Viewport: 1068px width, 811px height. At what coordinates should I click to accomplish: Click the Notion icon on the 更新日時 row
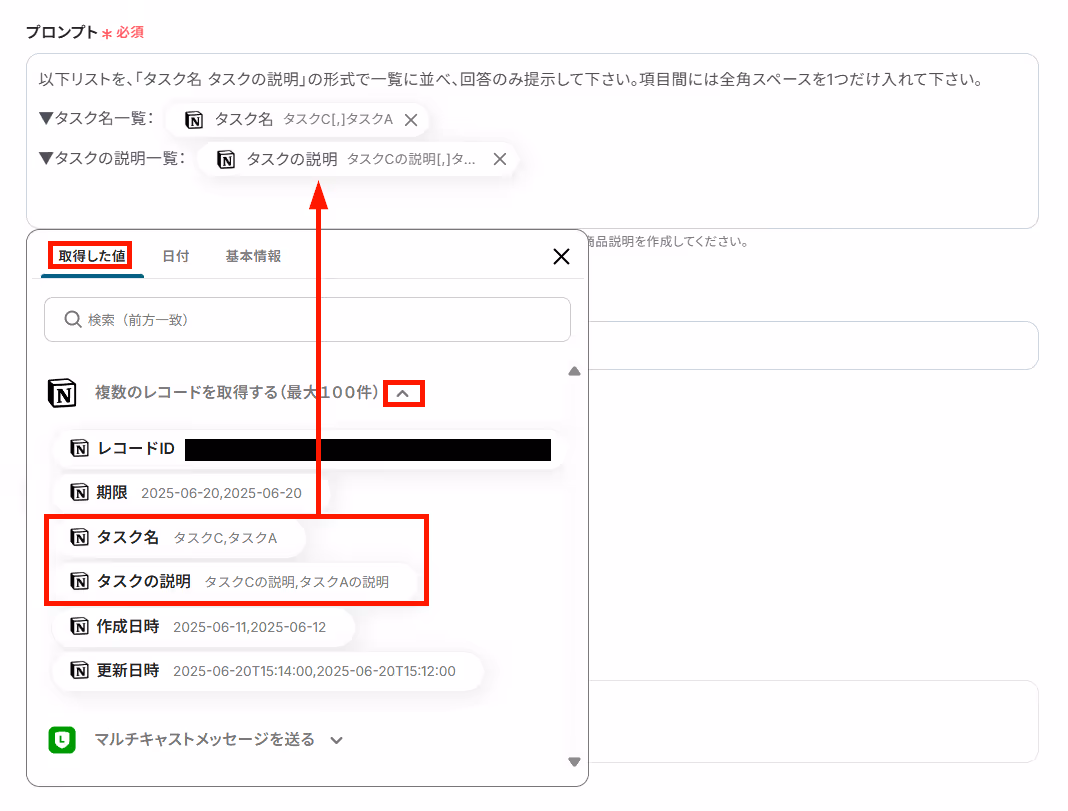click(80, 671)
